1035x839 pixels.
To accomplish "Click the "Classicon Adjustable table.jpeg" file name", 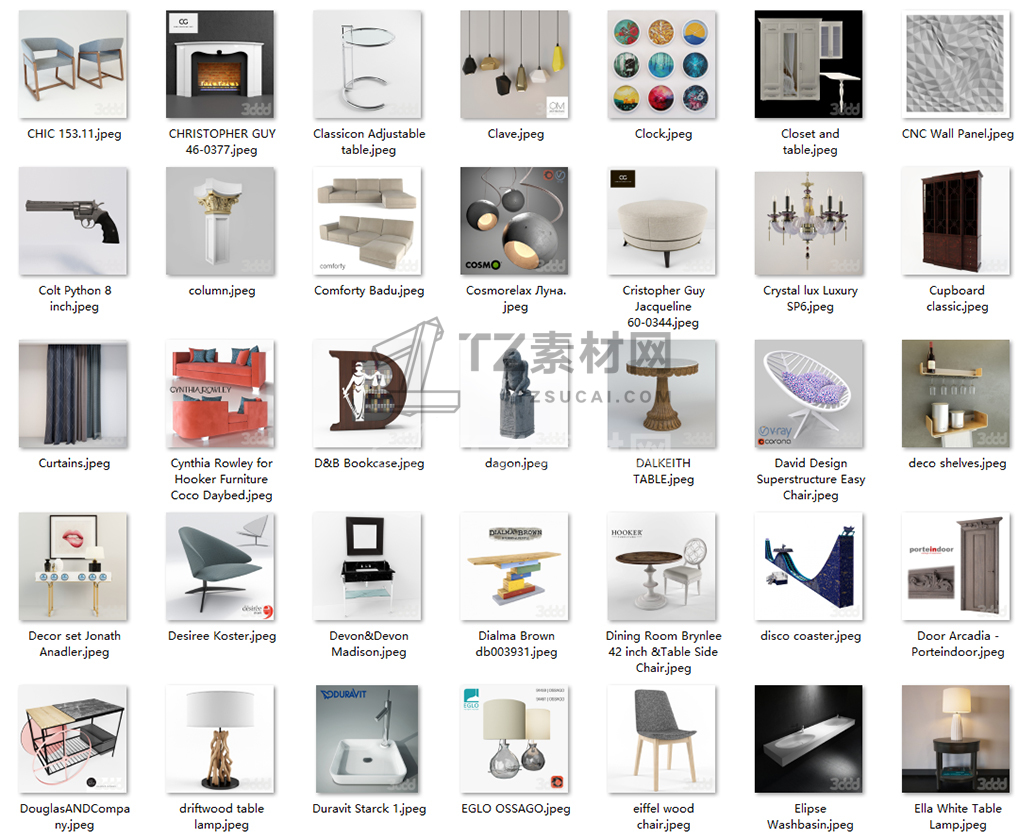I will (x=369, y=142).
